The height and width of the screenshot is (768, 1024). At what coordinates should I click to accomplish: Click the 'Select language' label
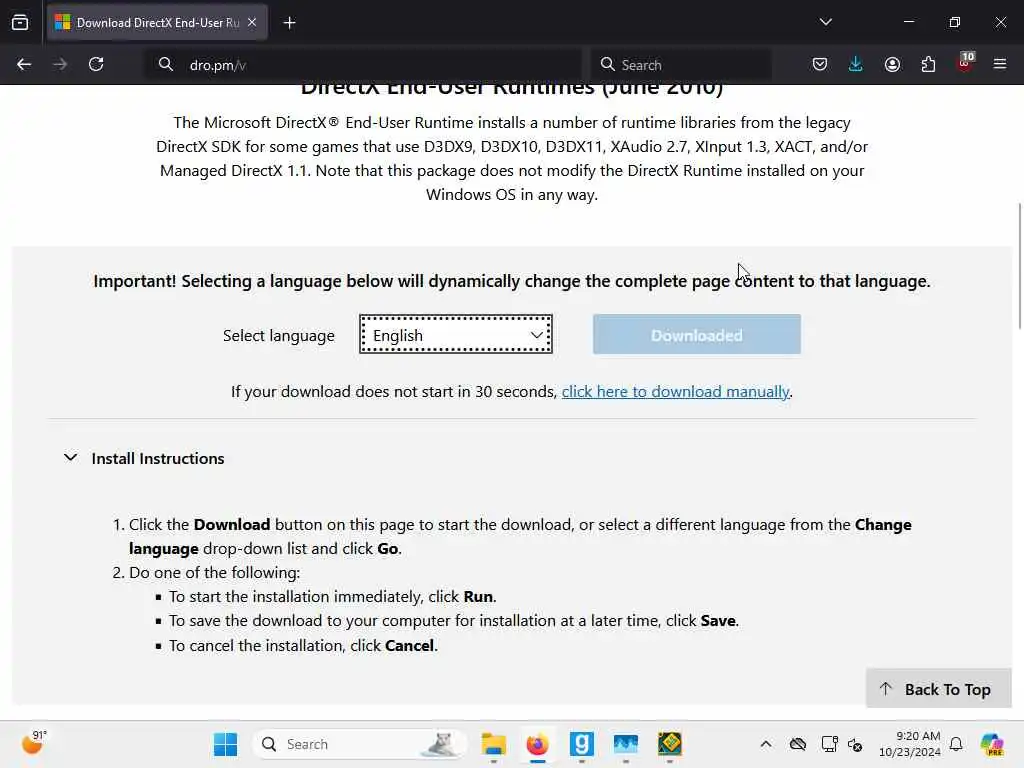278,335
